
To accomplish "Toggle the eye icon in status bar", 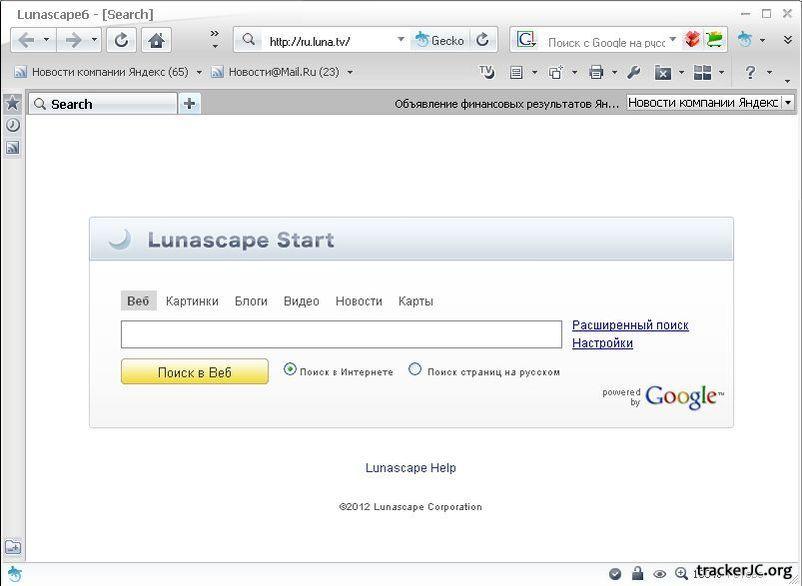I will [x=659, y=574].
